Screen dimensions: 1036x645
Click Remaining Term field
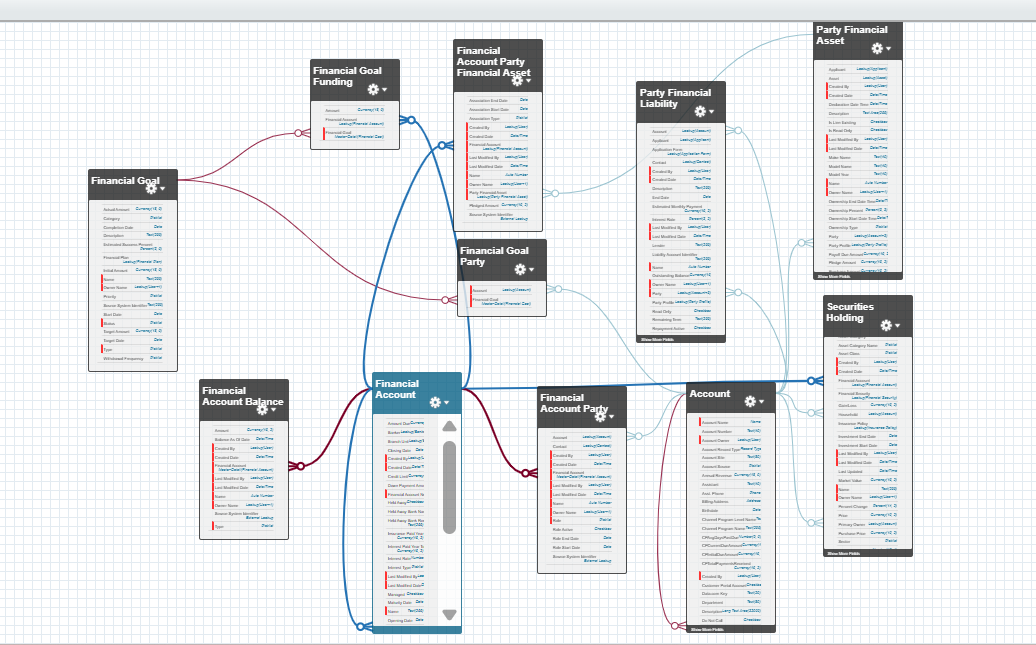(x=681, y=319)
